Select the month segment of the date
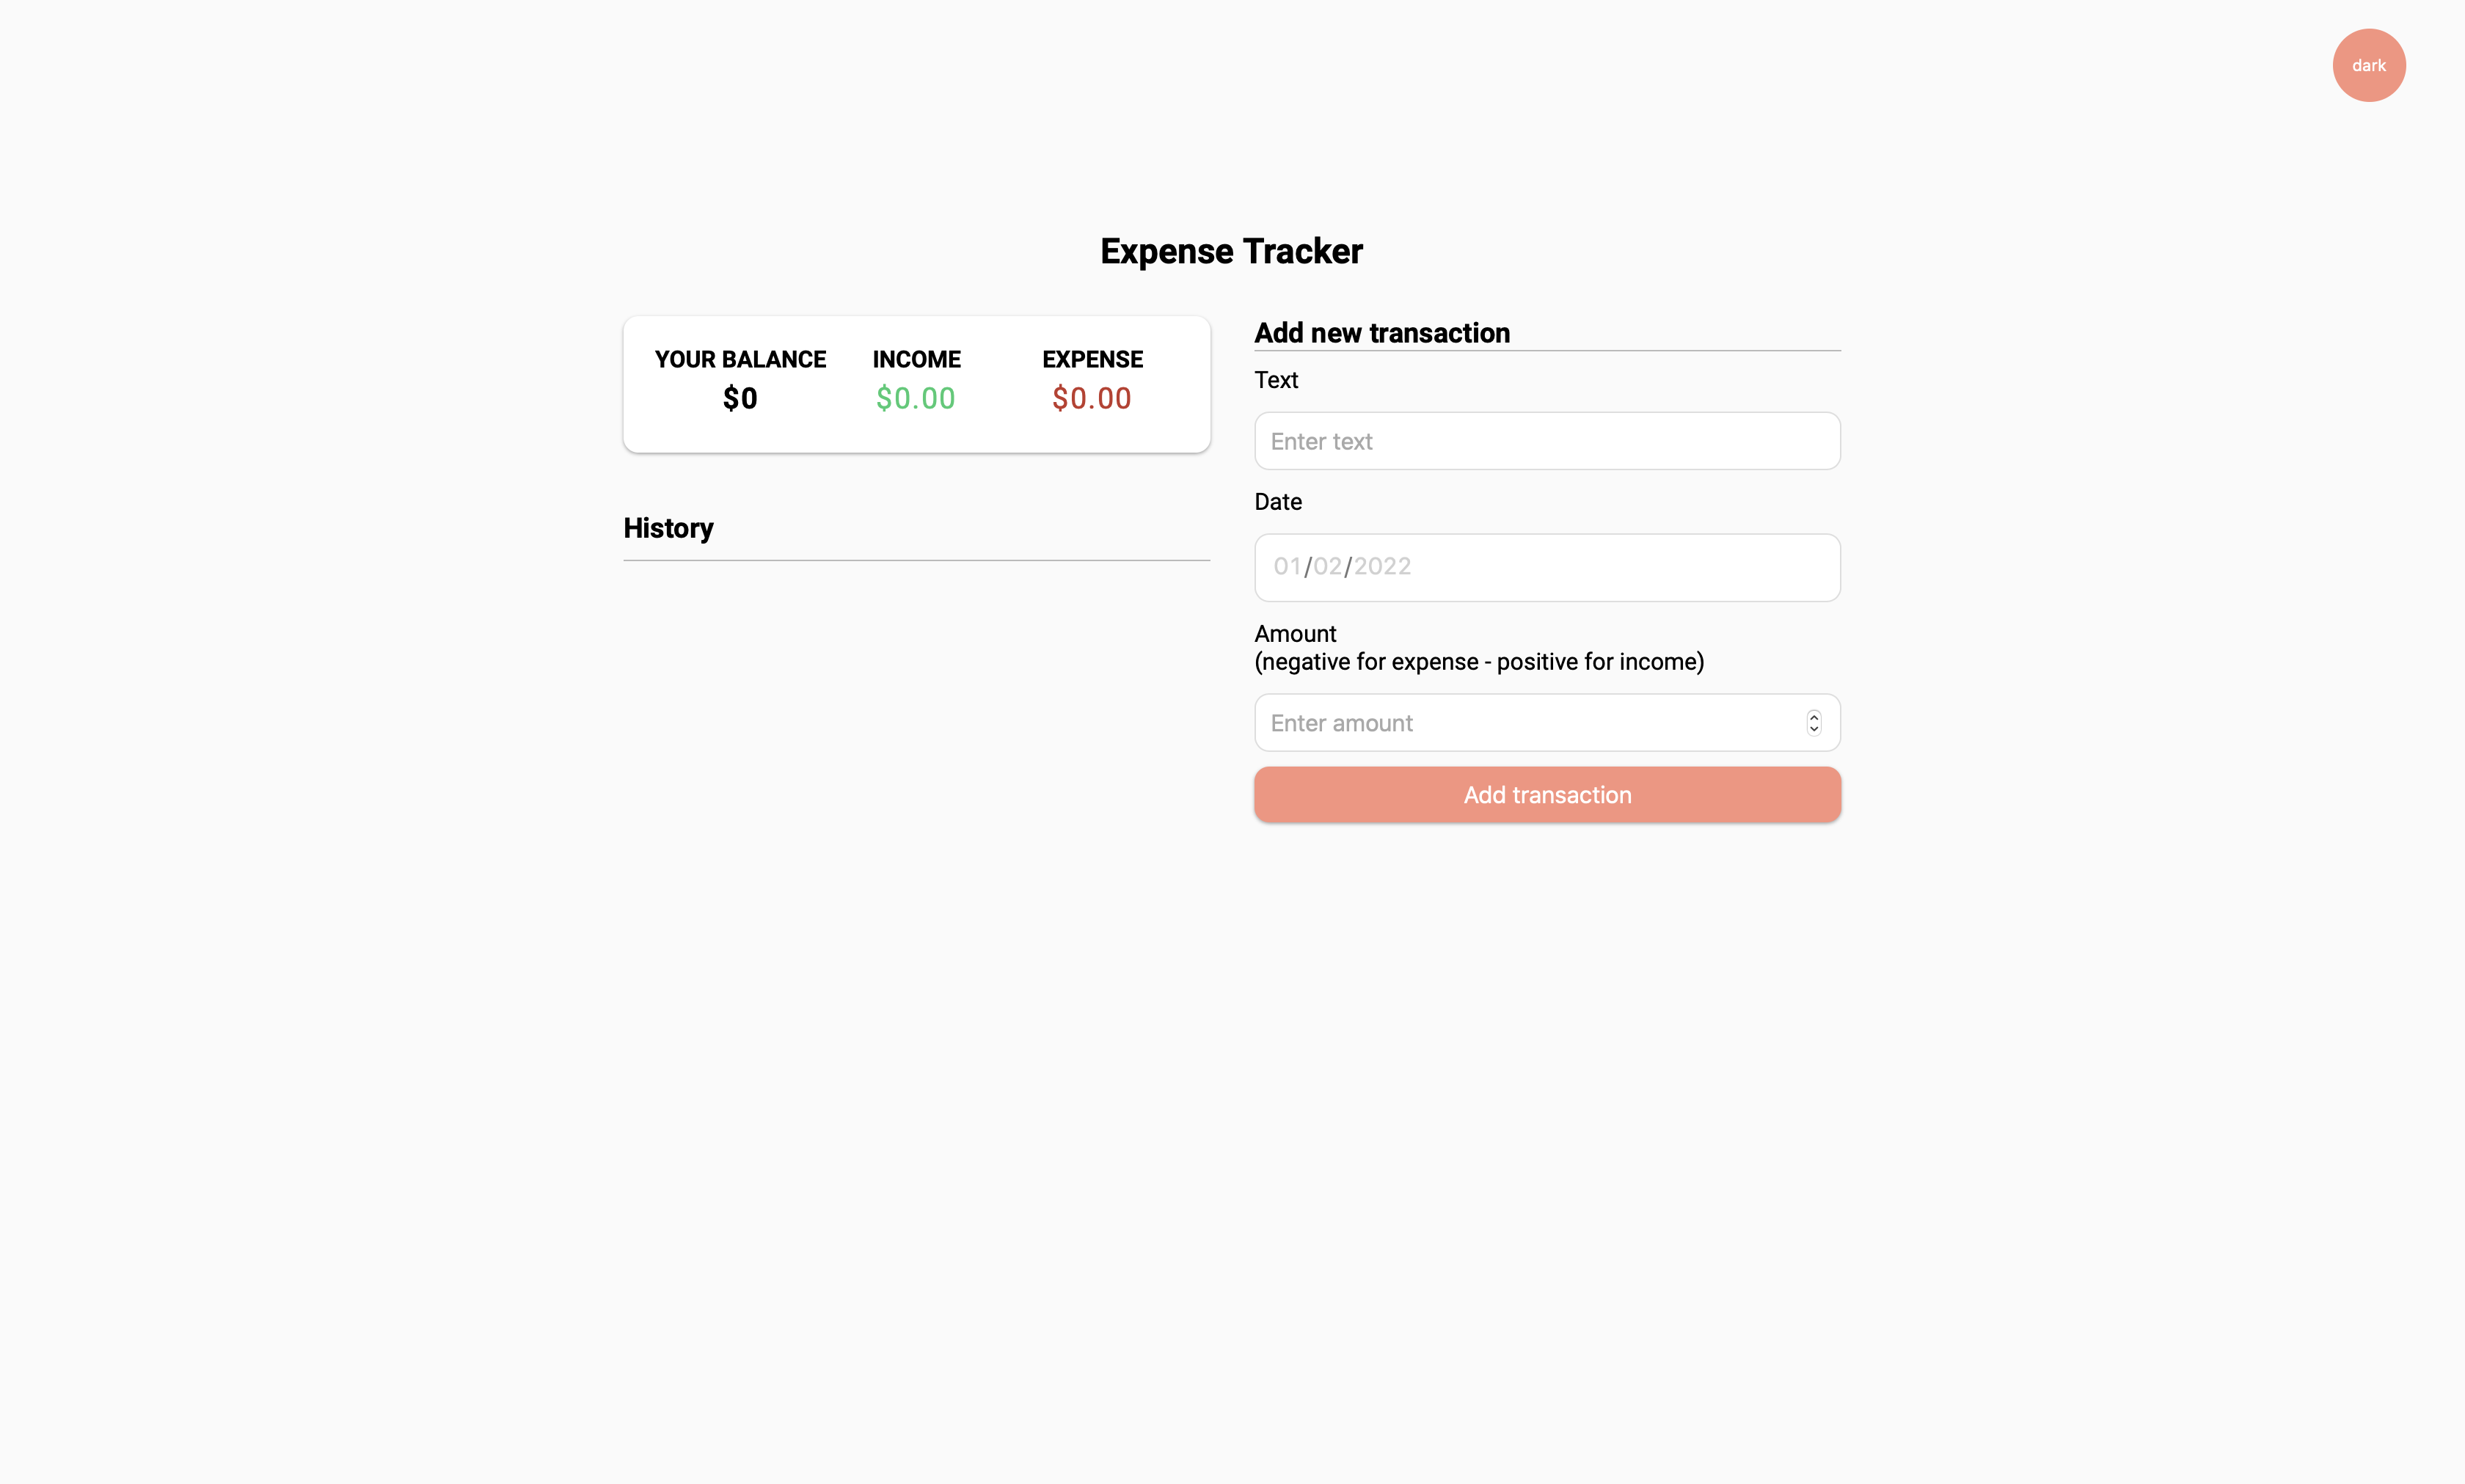The image size is (2465, 1484). [1287, 566]
